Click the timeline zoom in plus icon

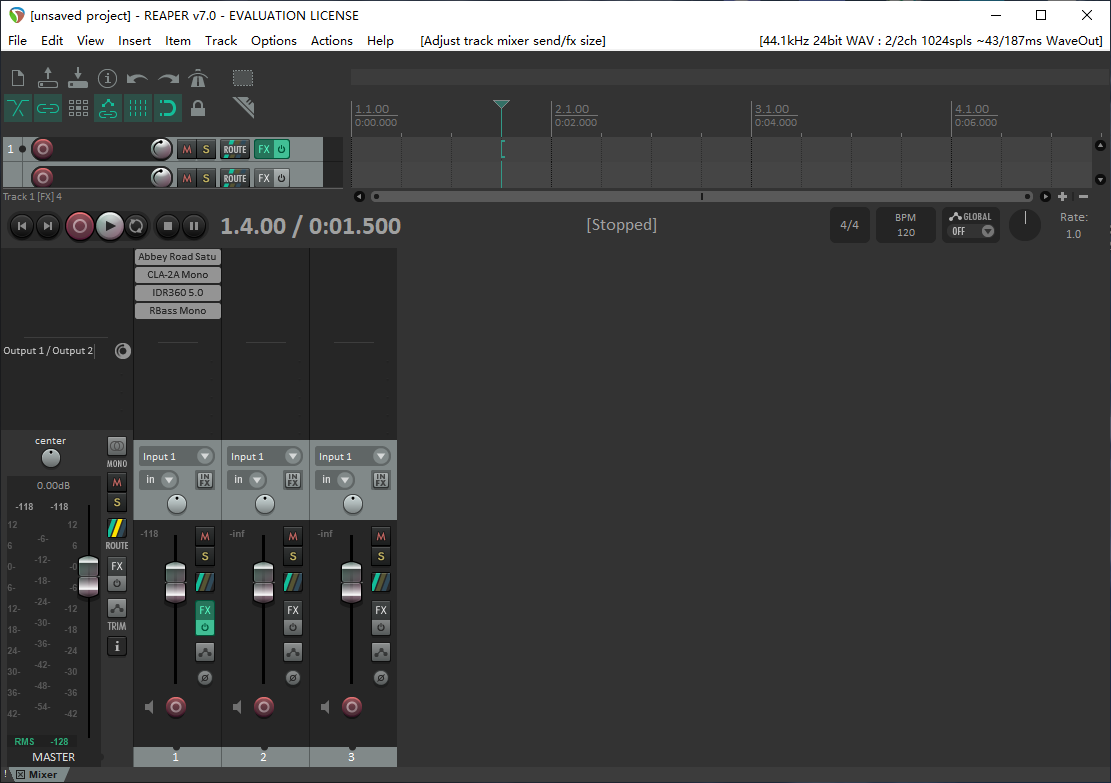1062,196
